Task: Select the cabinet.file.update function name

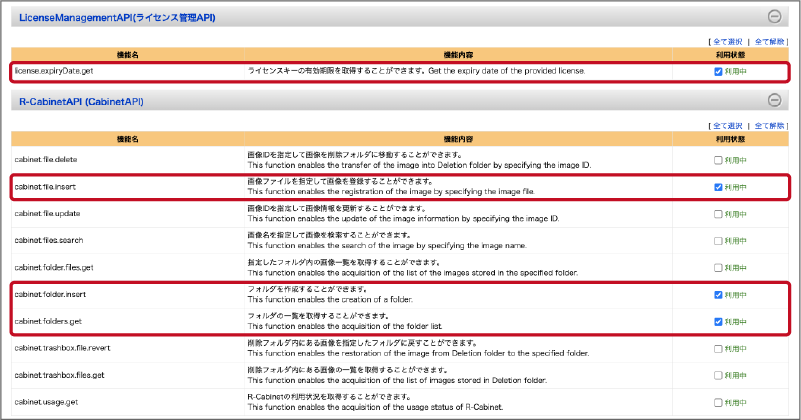Action: click(x=47, y=214)
